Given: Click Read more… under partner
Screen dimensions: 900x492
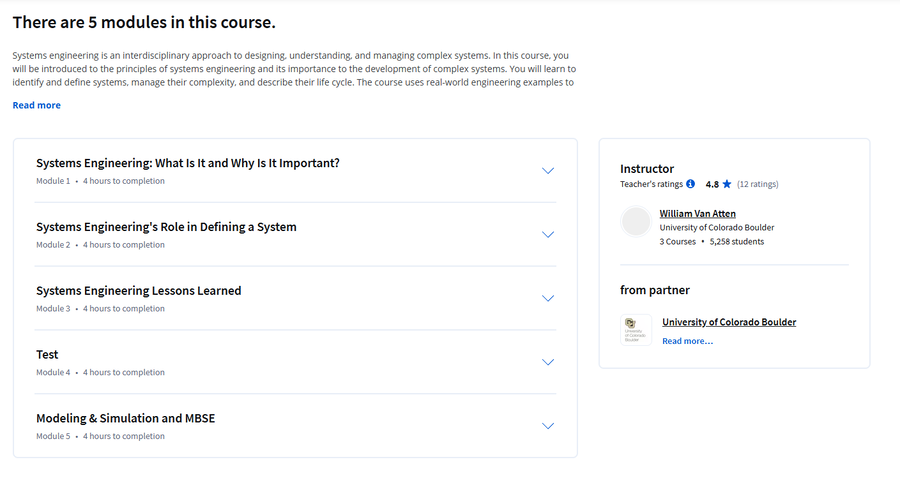Looking at the screenshot, I should [x=688, y=341].
